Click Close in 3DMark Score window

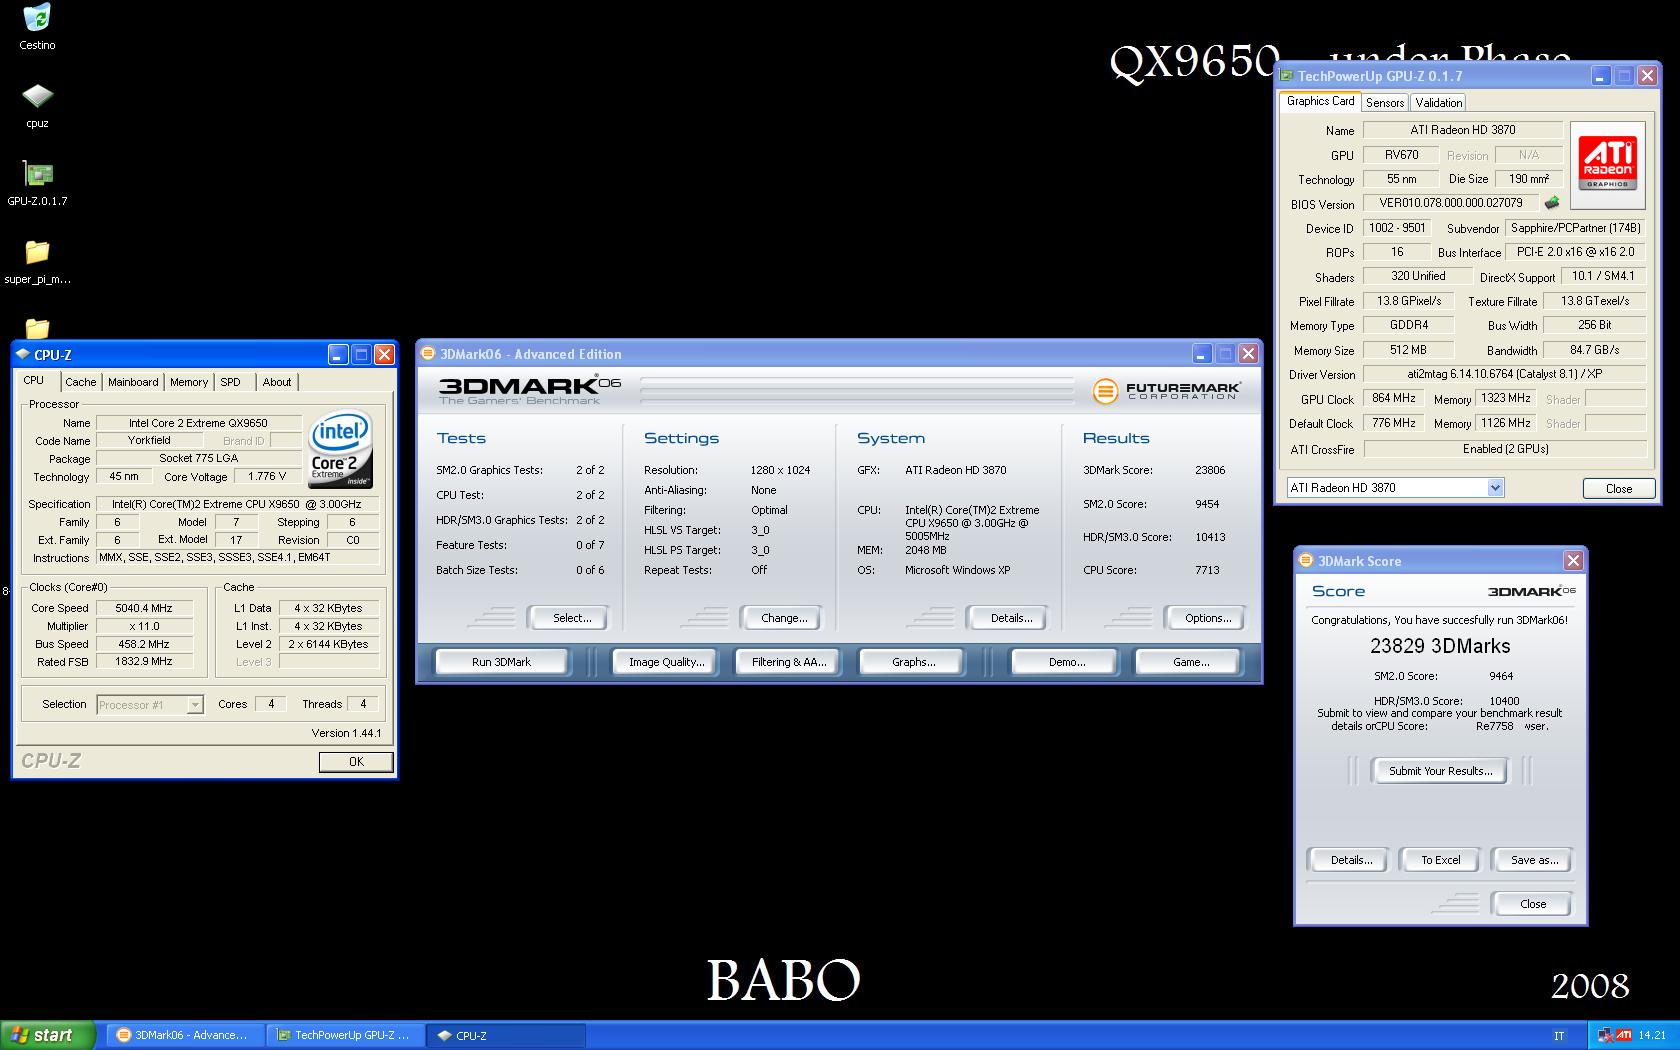(1532, 904)
